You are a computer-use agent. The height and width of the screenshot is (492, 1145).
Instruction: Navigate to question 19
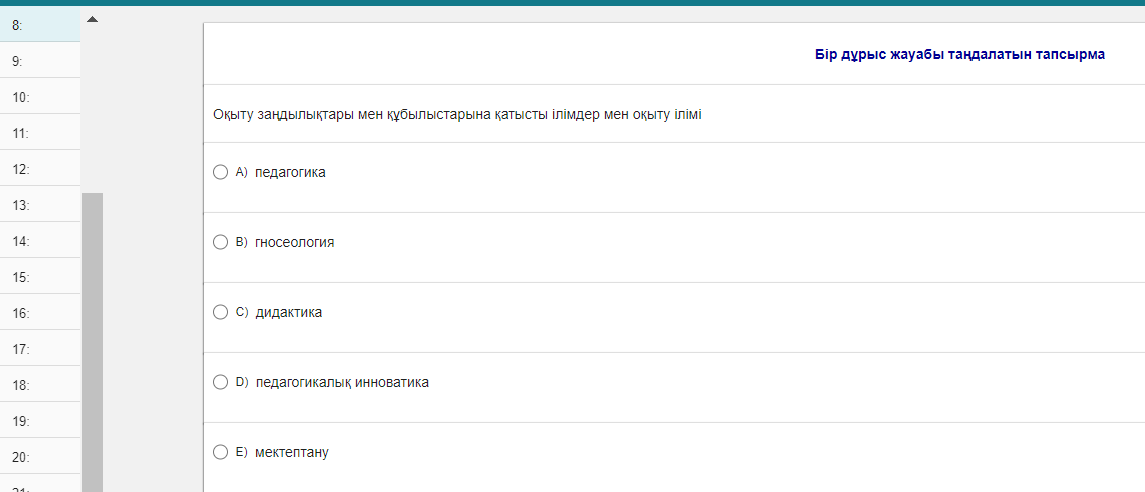pyautogui.click(x=40, y=421)
